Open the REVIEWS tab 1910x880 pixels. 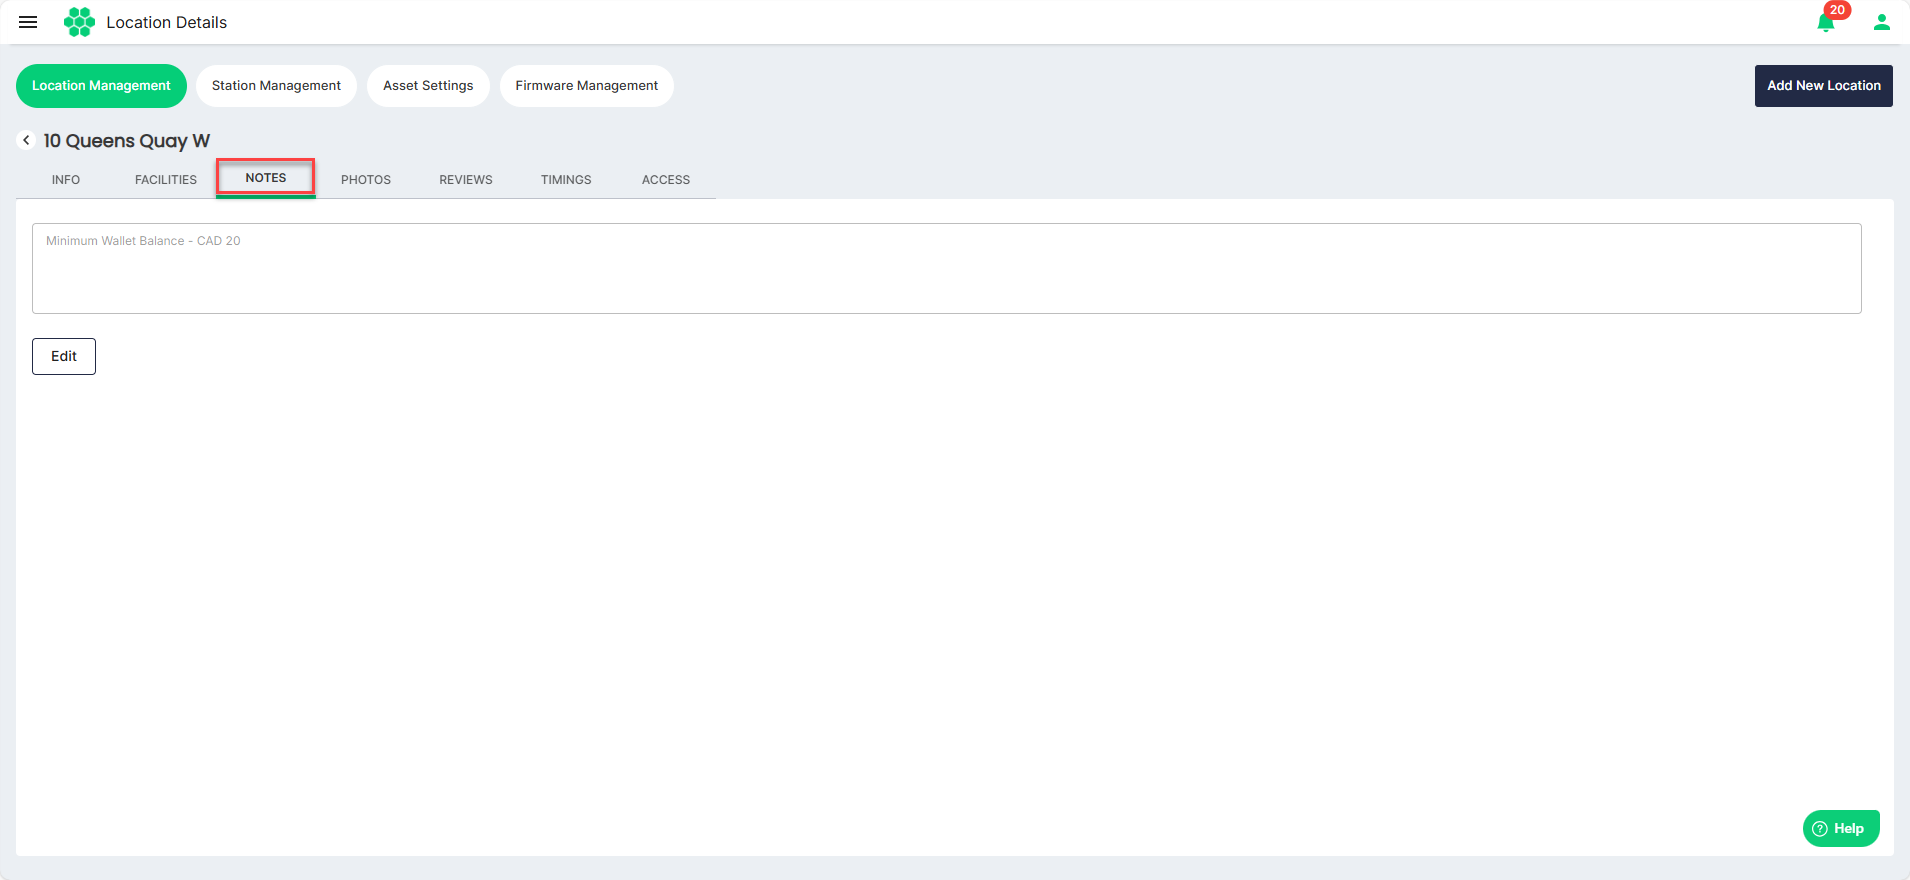[x=466, y=180]
